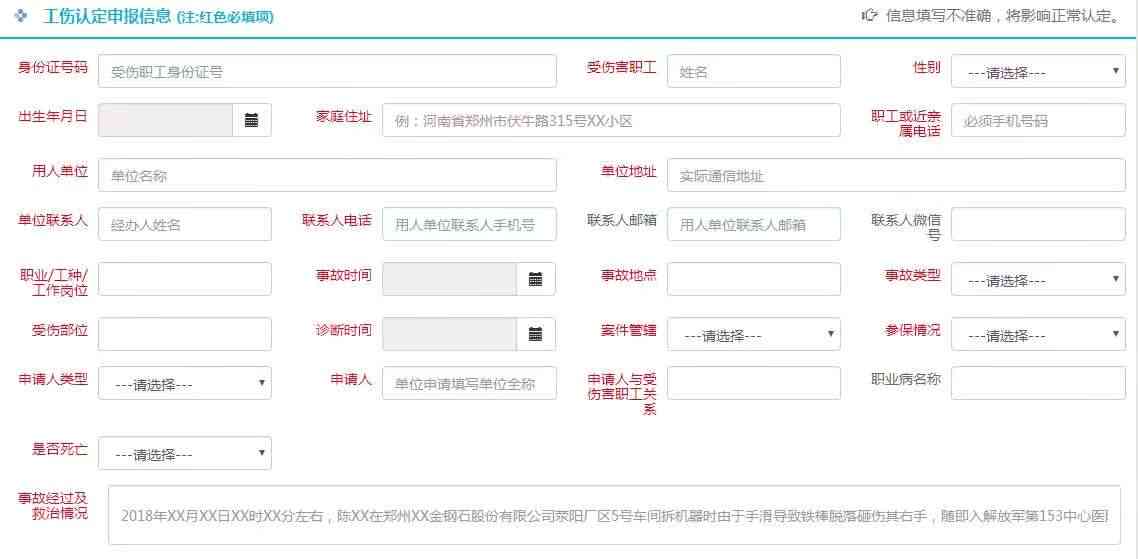This screenshot has height=559, width=1138.
Task: Focus the 身份证号码 input field
Action: coord(327,71)
